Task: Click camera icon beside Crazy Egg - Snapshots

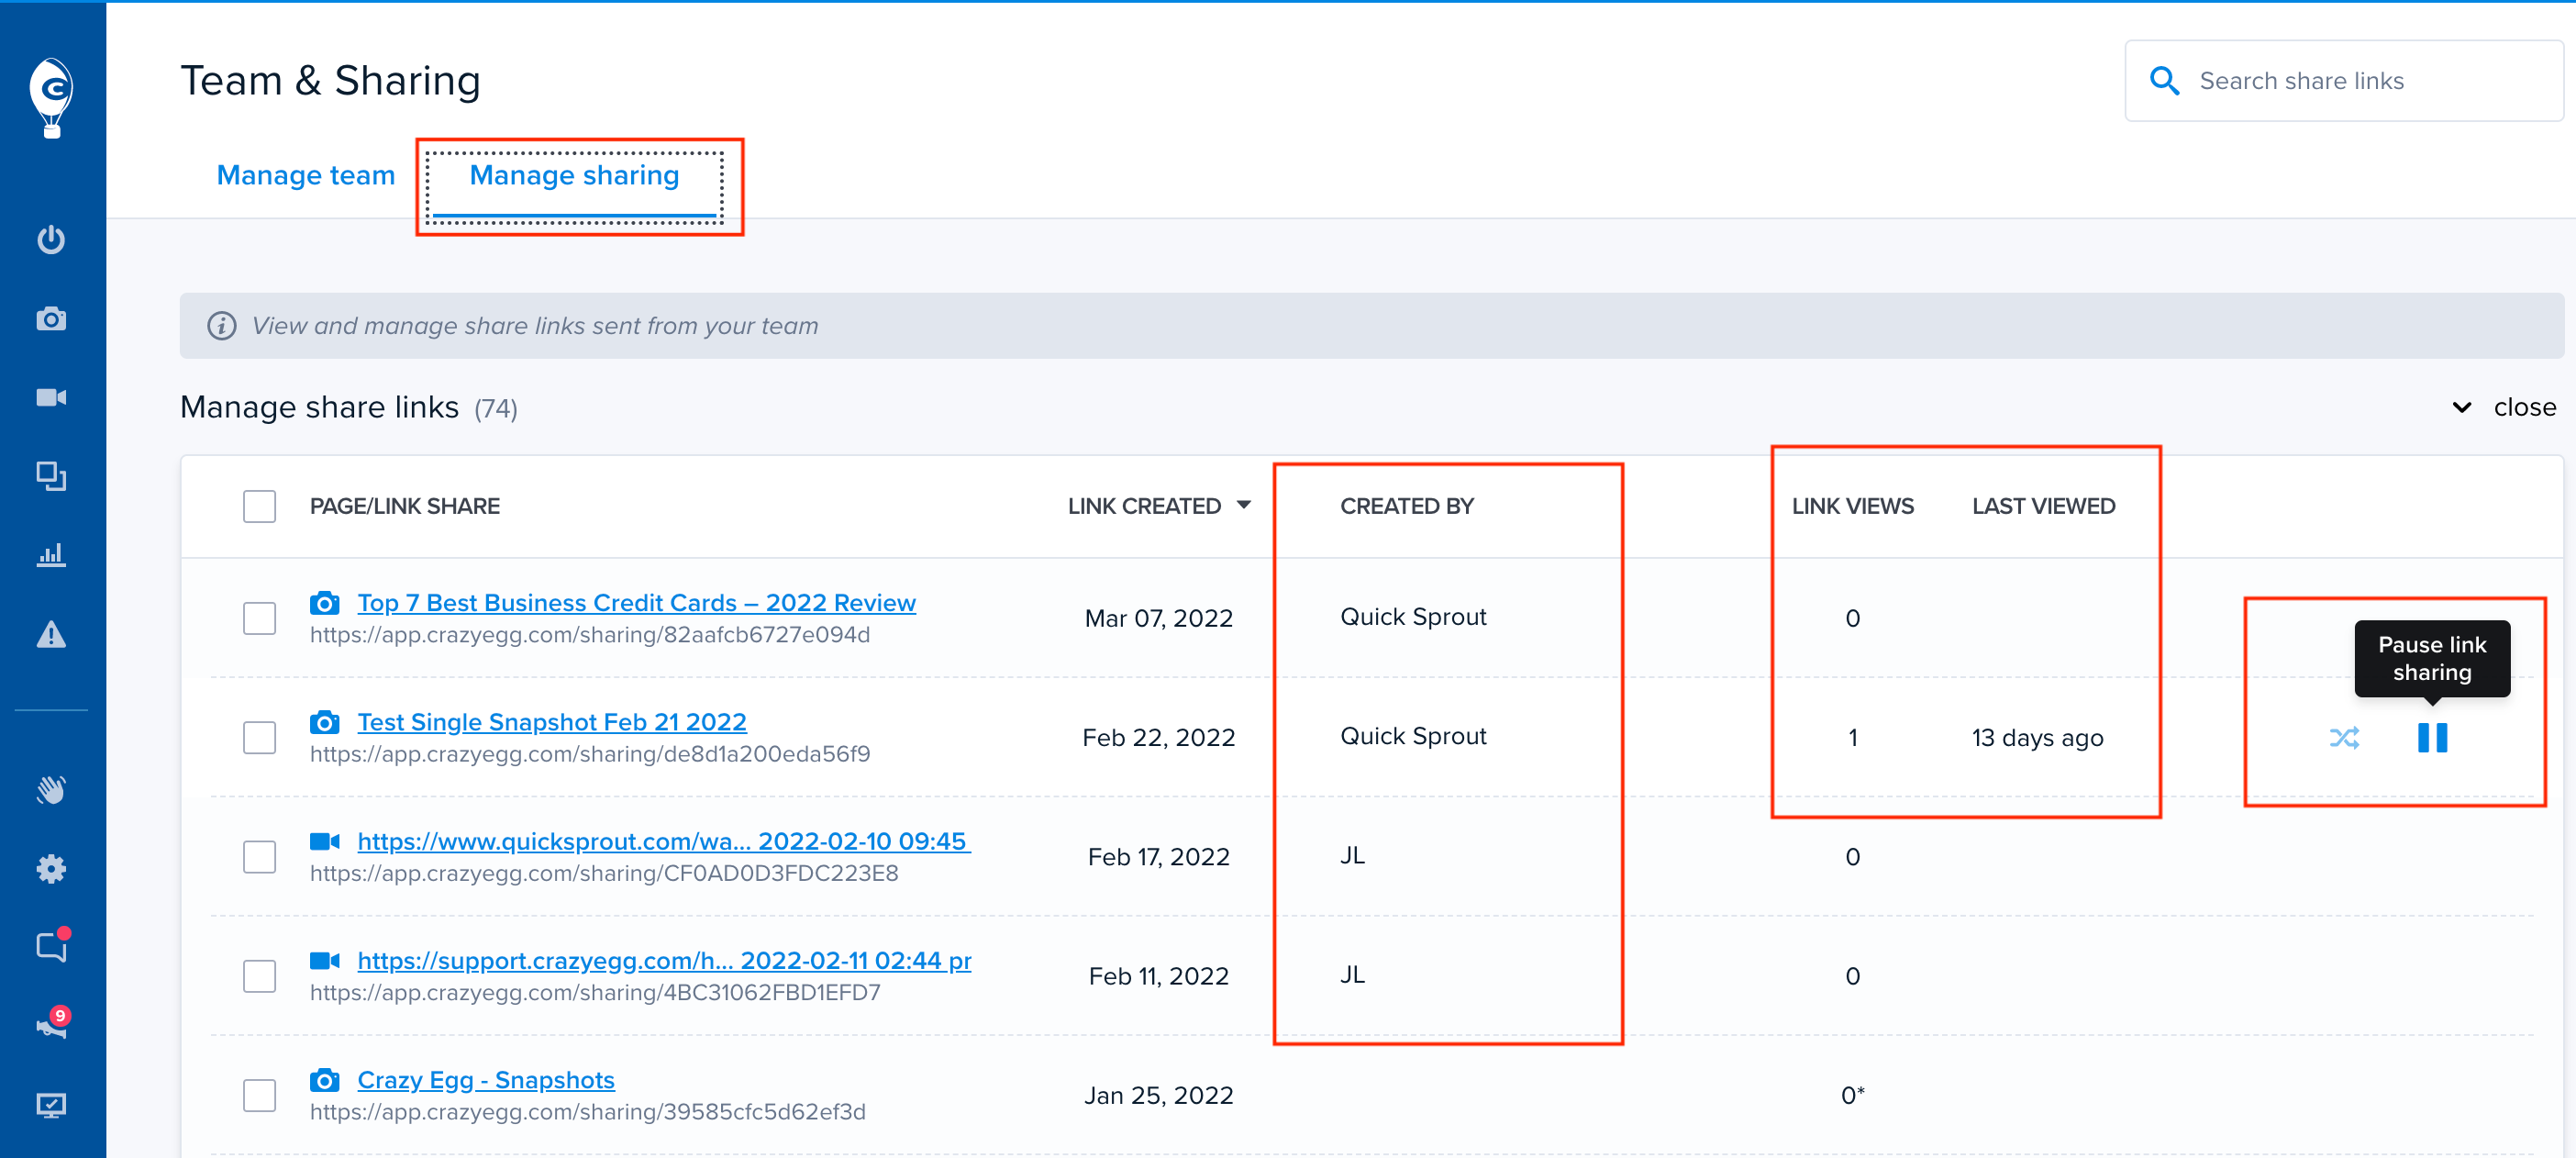Action: (324, 1080)
